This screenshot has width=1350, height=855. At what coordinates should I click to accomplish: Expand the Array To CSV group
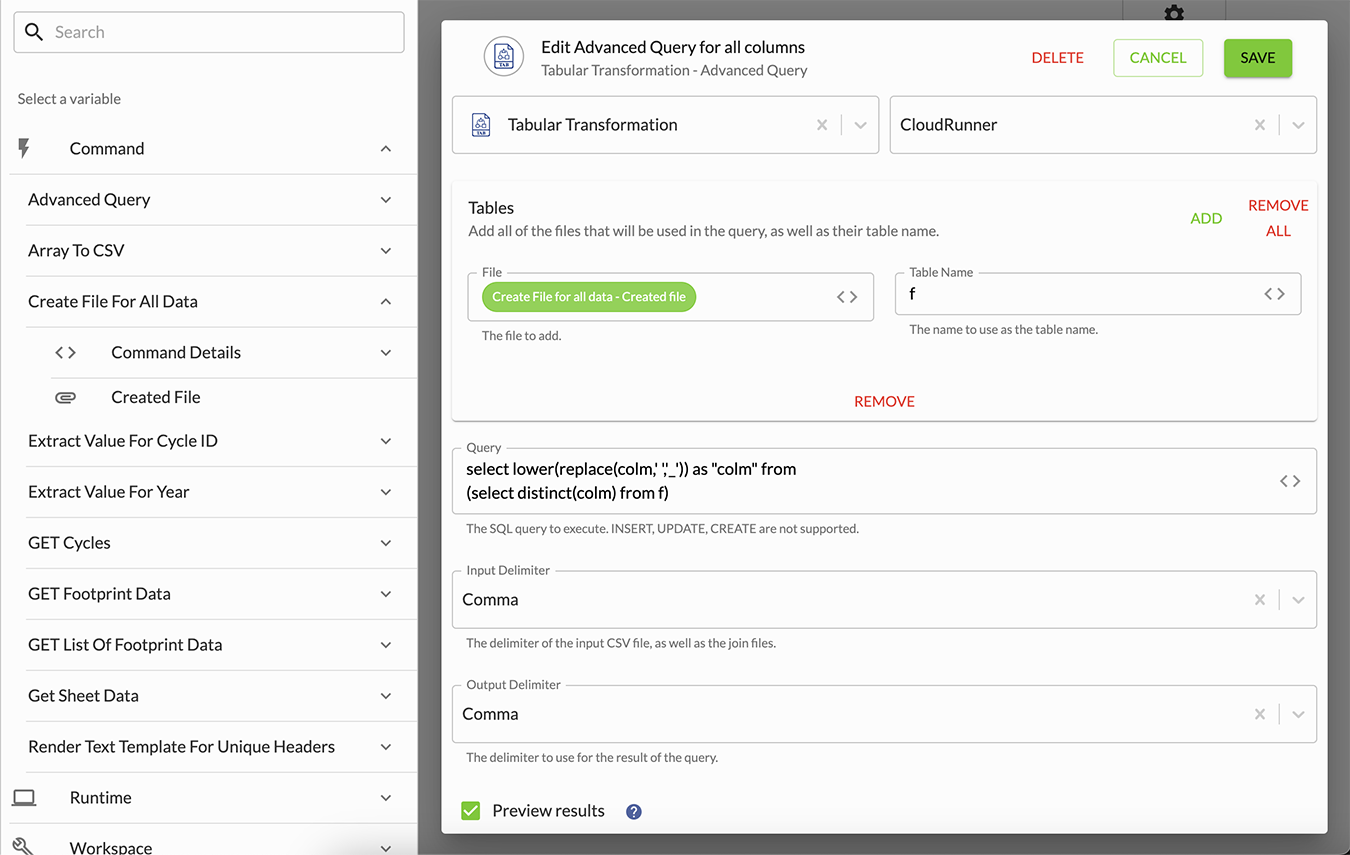coord(386,251)
